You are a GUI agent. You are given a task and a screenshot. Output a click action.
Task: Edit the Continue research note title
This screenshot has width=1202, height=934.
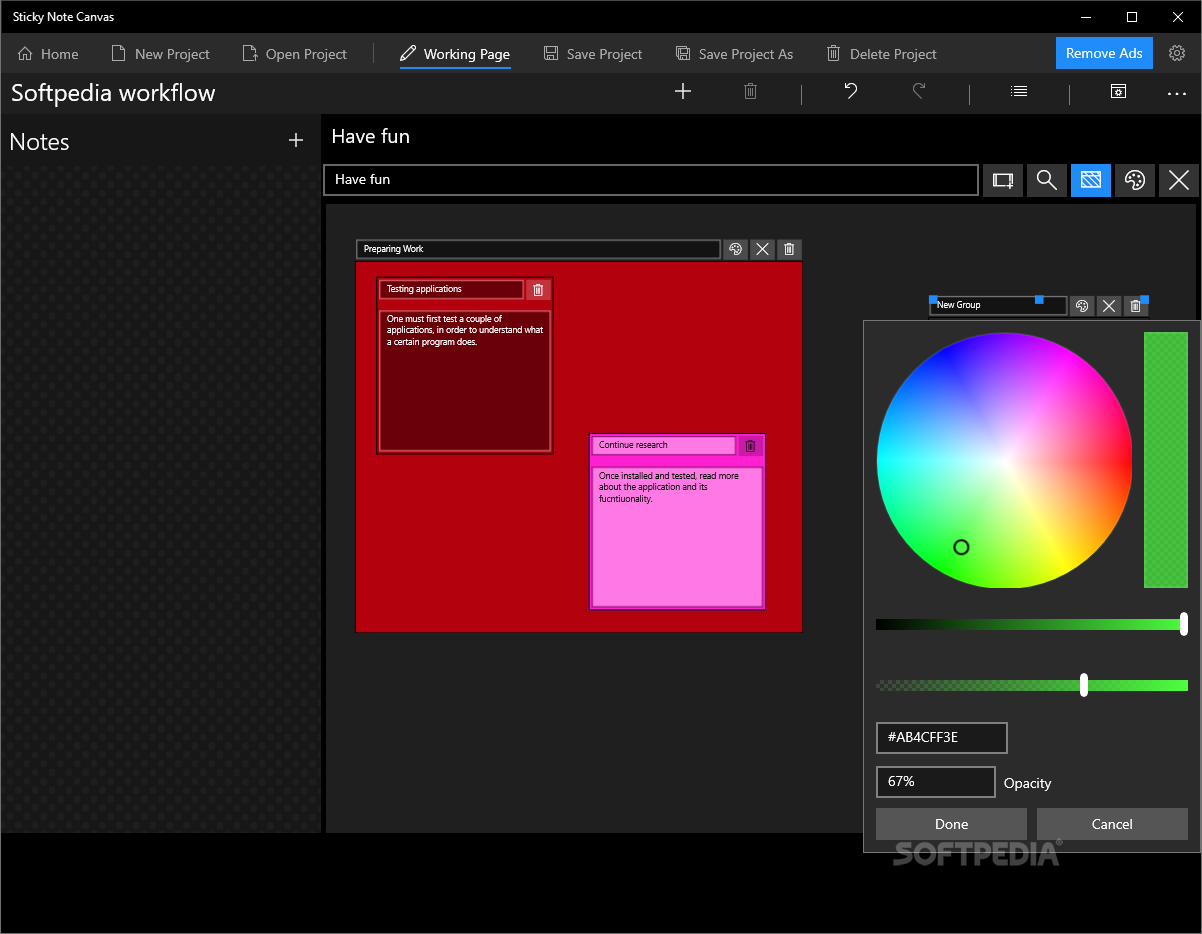tap(664, 445)
